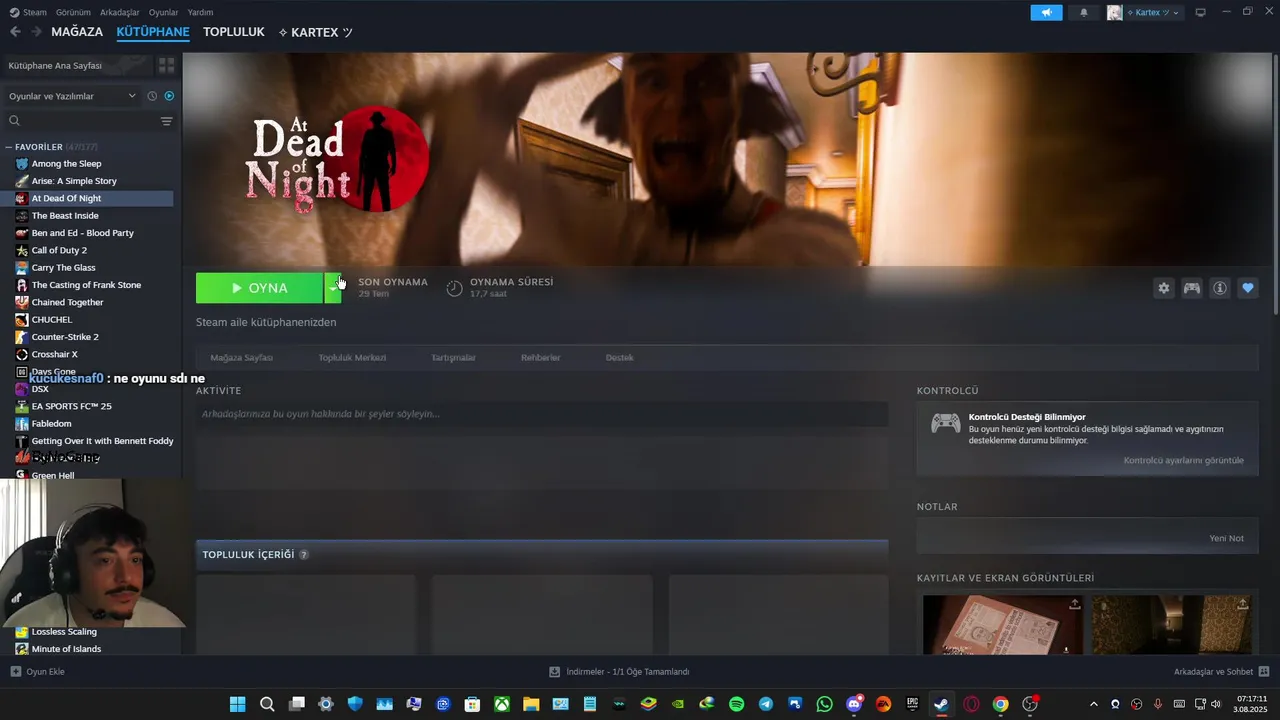Open the Görünüm menu
This screenshot has width=1280, height=720.
click(x=73, y=12)
